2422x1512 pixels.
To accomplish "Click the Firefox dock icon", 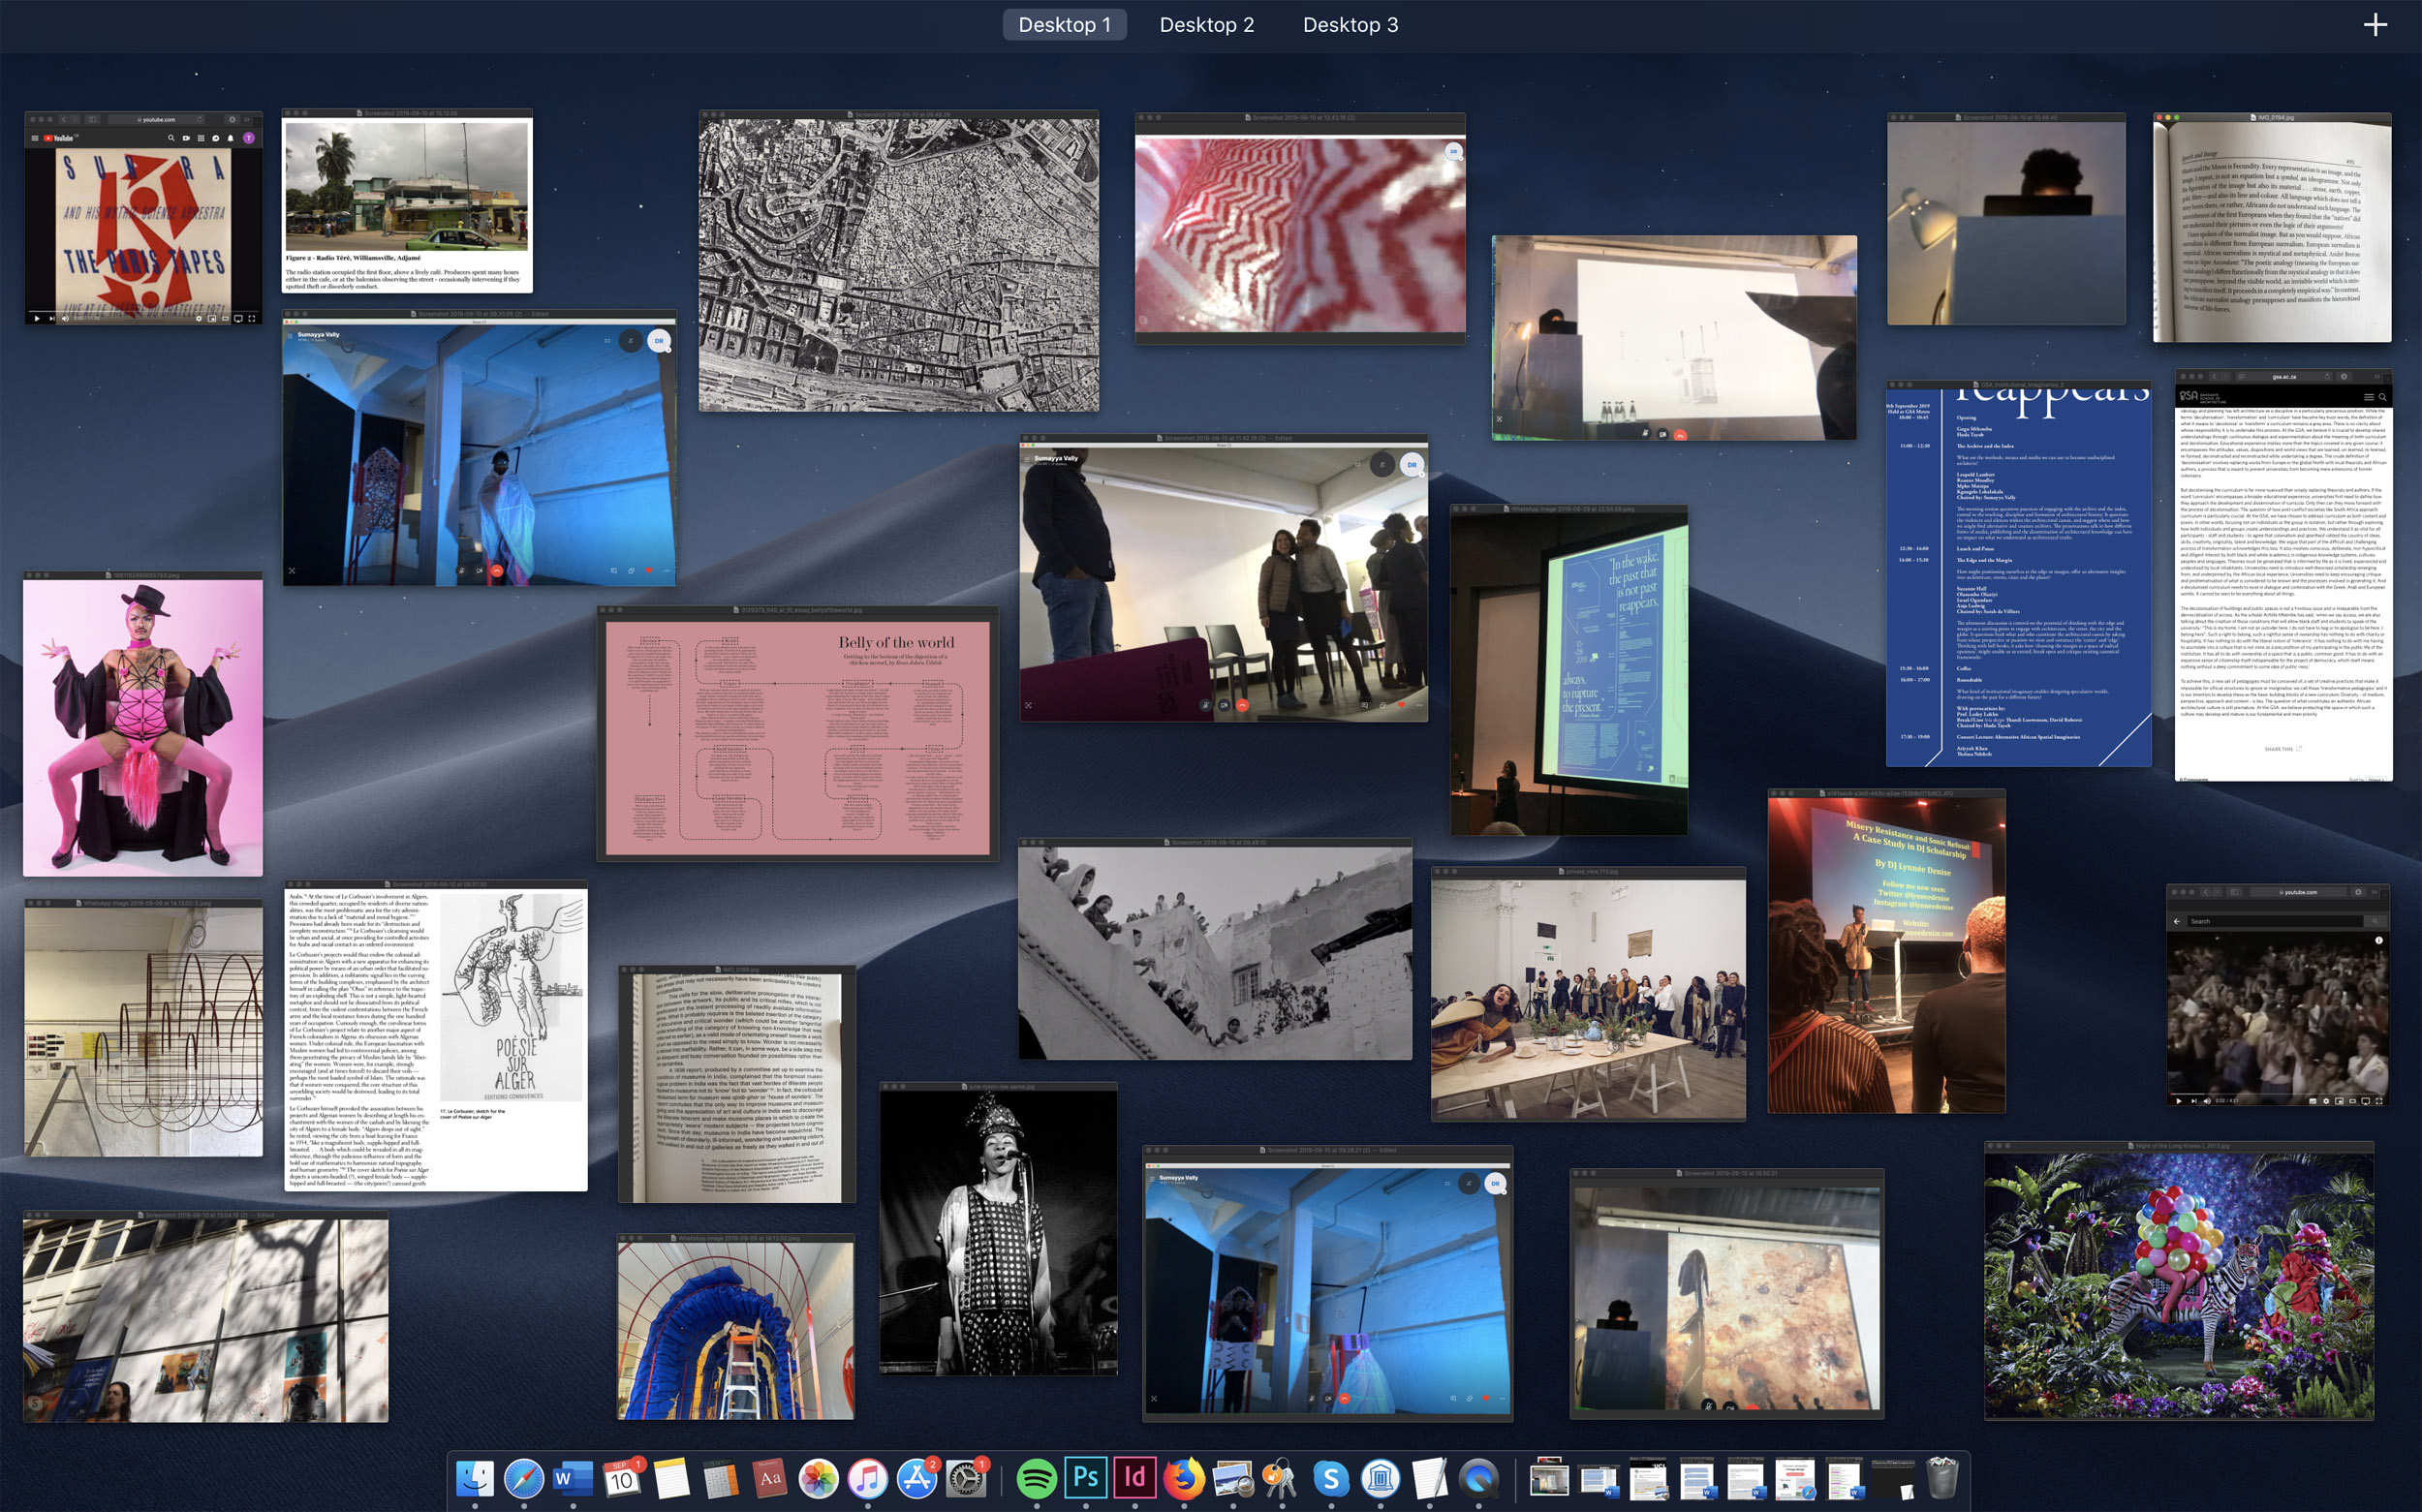I will coord(1183,1478).
